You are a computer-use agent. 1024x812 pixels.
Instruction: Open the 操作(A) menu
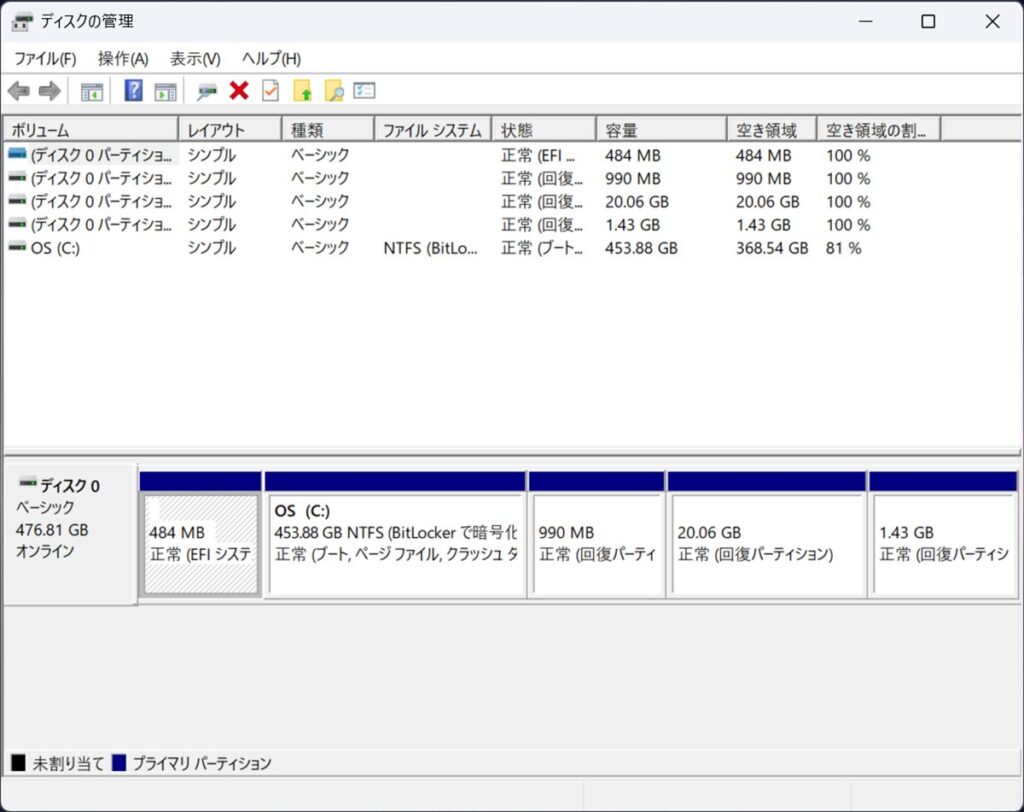(x=123, y=59)
